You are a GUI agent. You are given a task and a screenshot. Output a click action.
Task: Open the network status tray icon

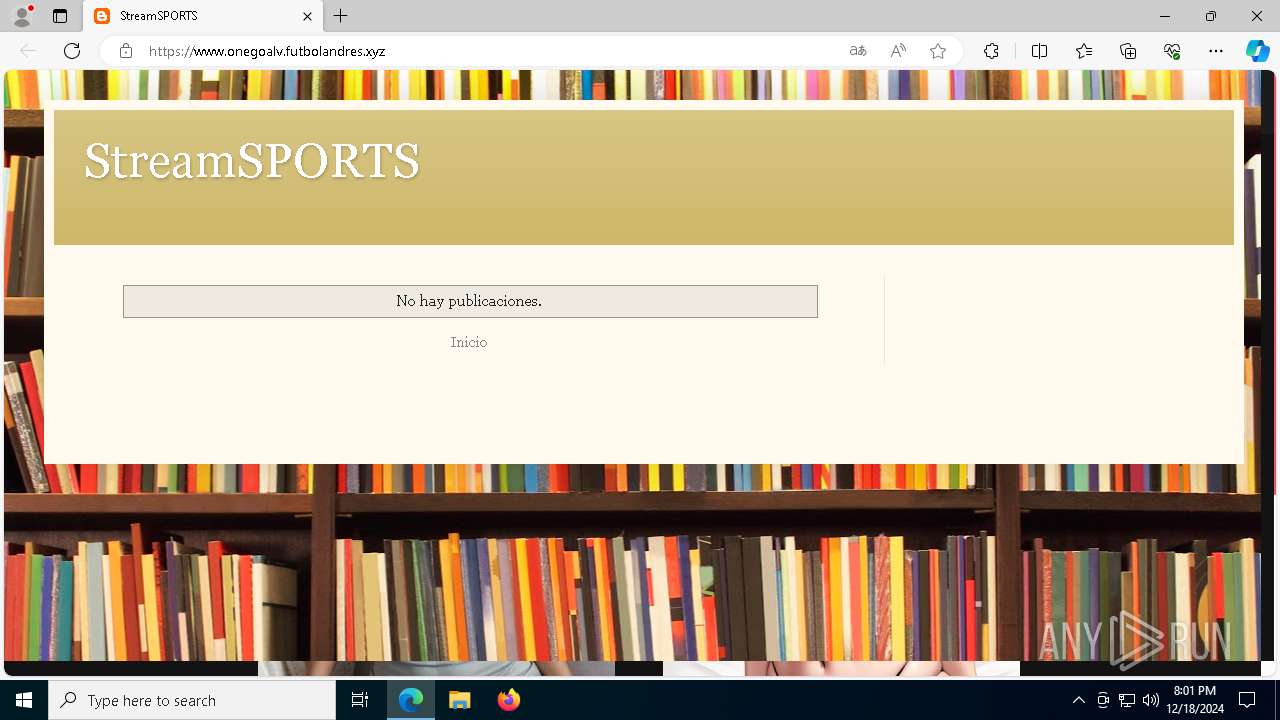pos(1127,700)
